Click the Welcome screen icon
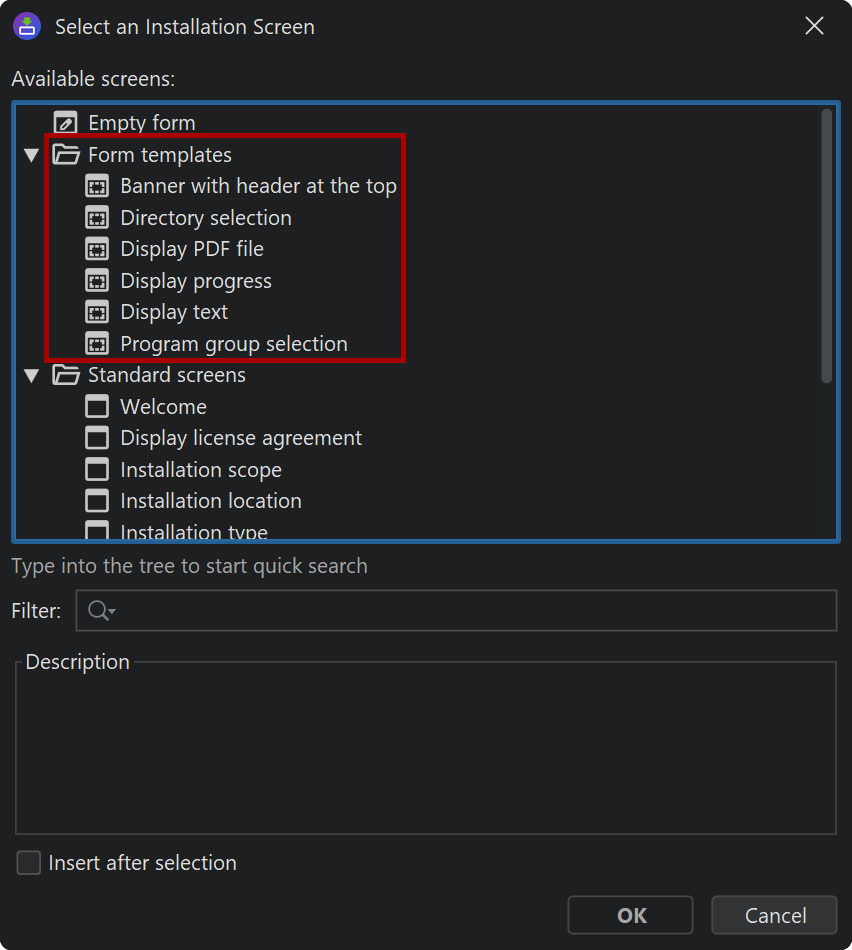The image size is (852, 950). click(97, 407)
